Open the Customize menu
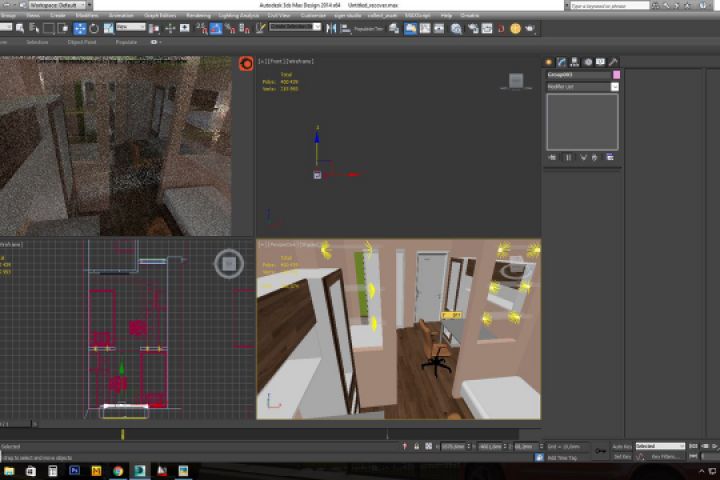720x480 pixels. click(313, 16)
